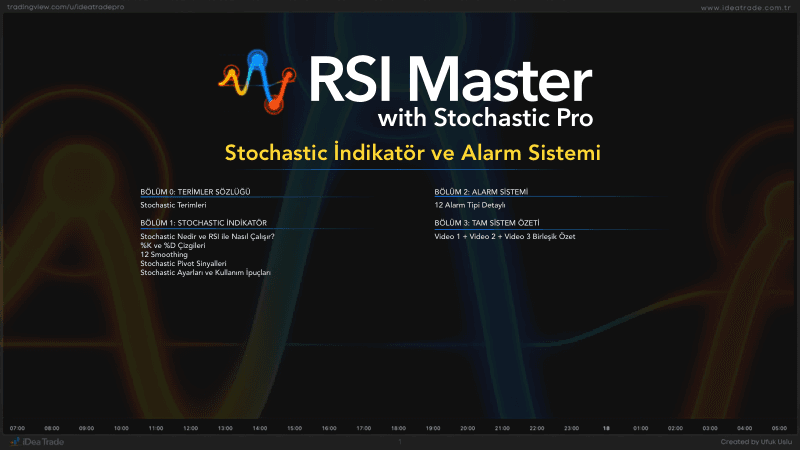The image size is (800, 450).
Task: Click the page number '1' in footer
Action: [400, 442]
